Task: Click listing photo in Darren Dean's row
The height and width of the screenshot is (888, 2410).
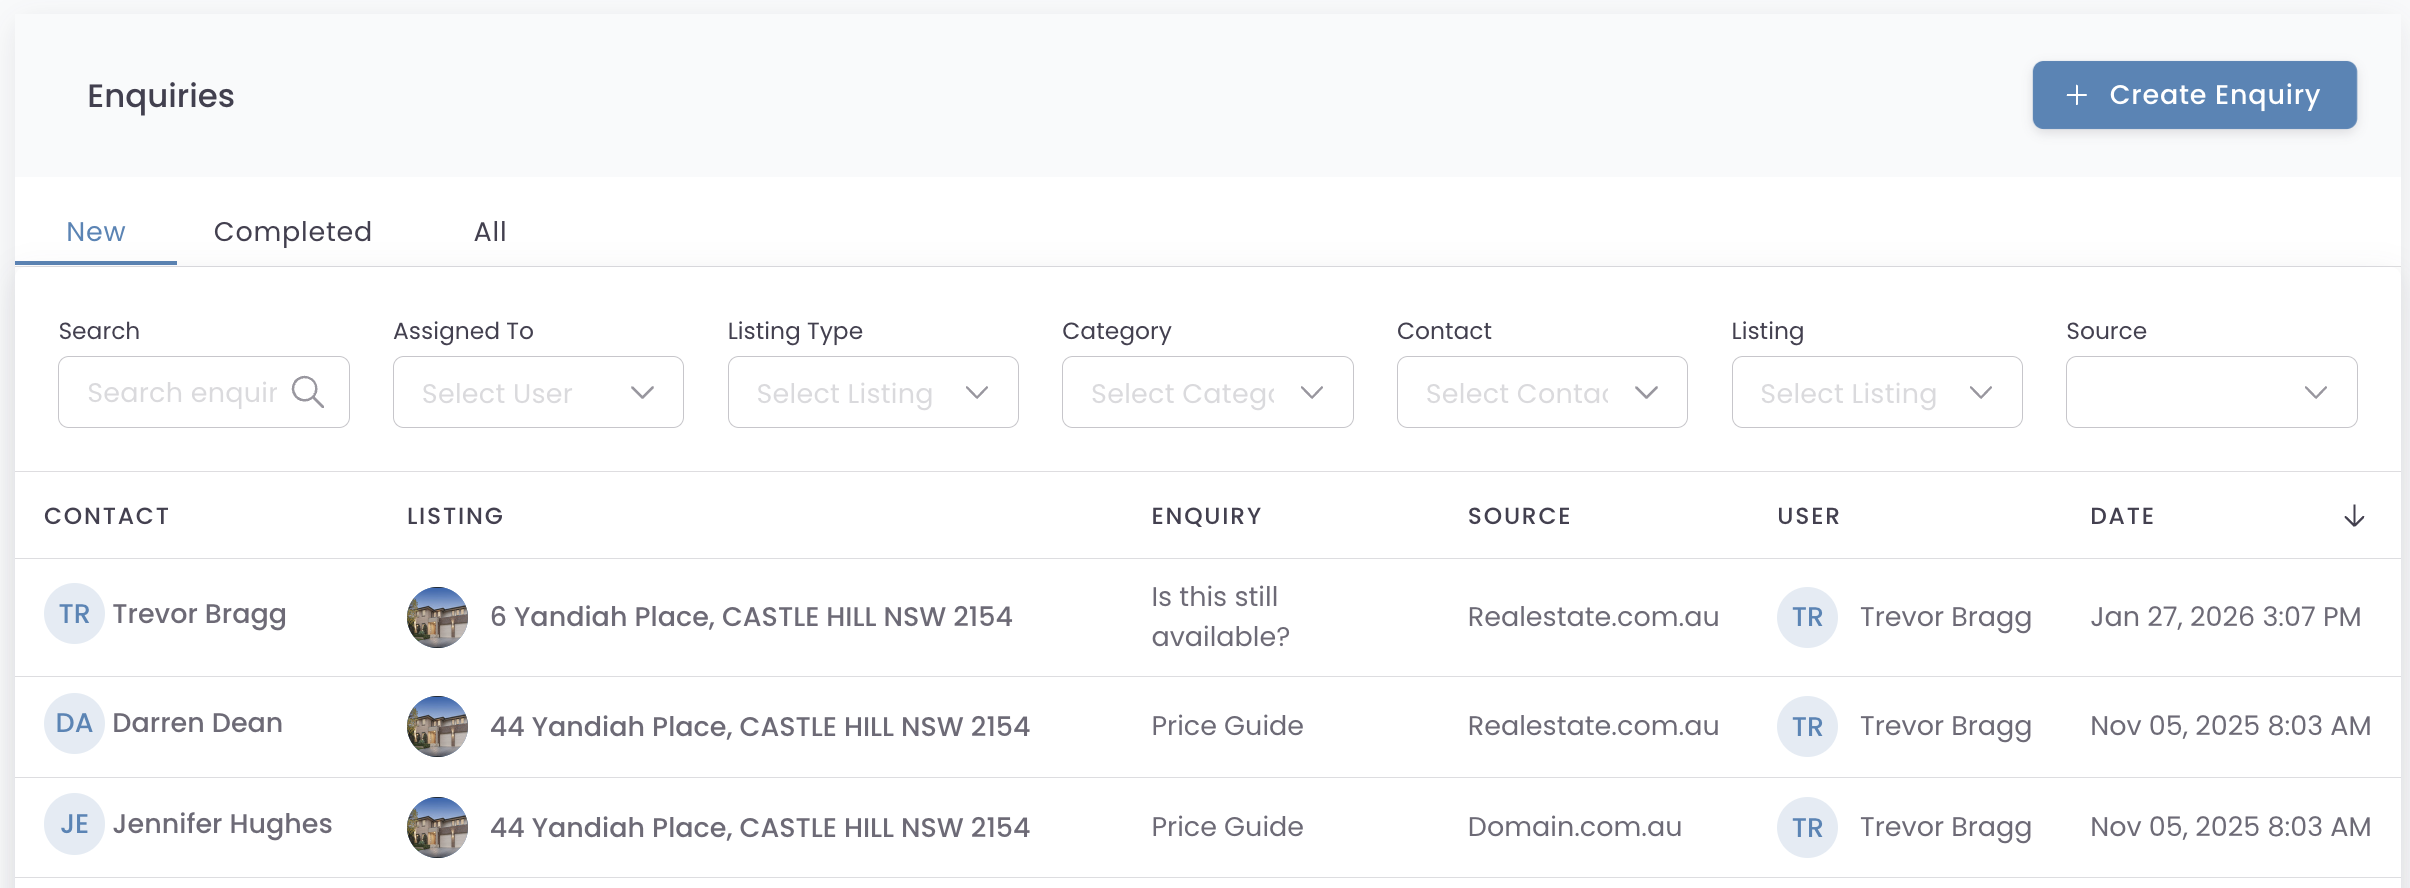Action: point(437,726)
